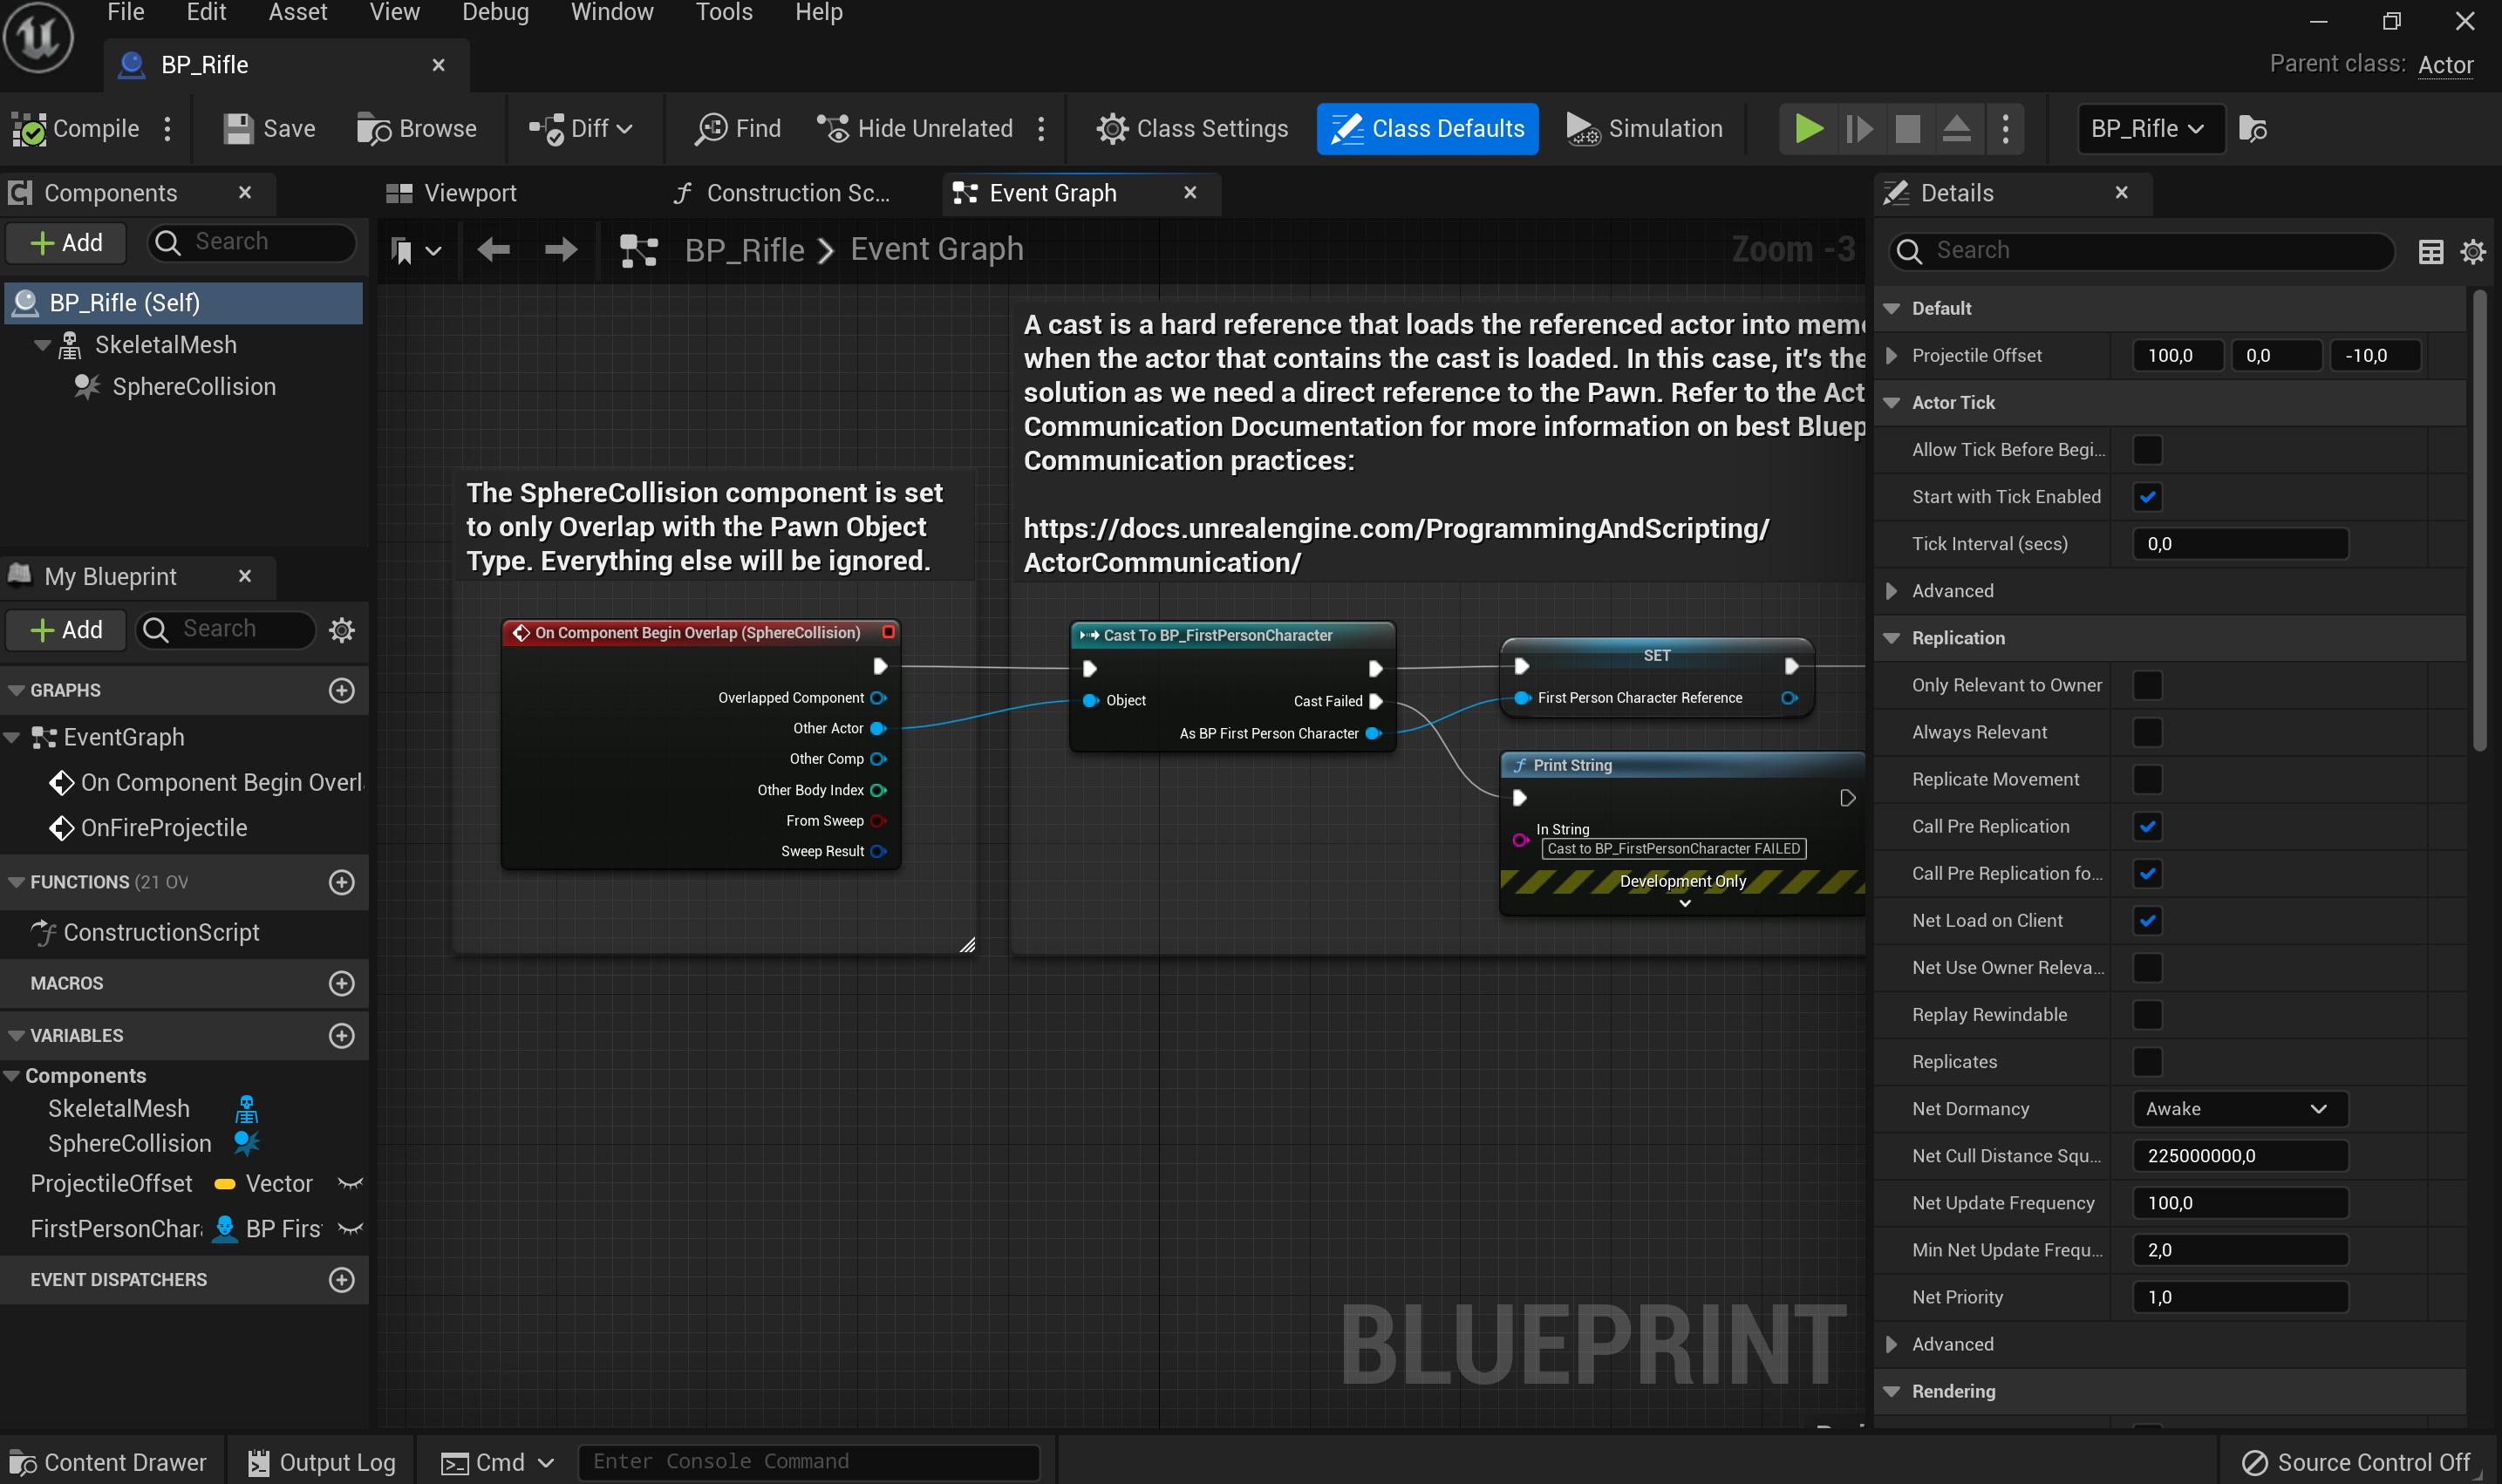Browse to asset in Content Browser
Viewport: 2502px width, 1484px height.
click(x=417, y=129)
